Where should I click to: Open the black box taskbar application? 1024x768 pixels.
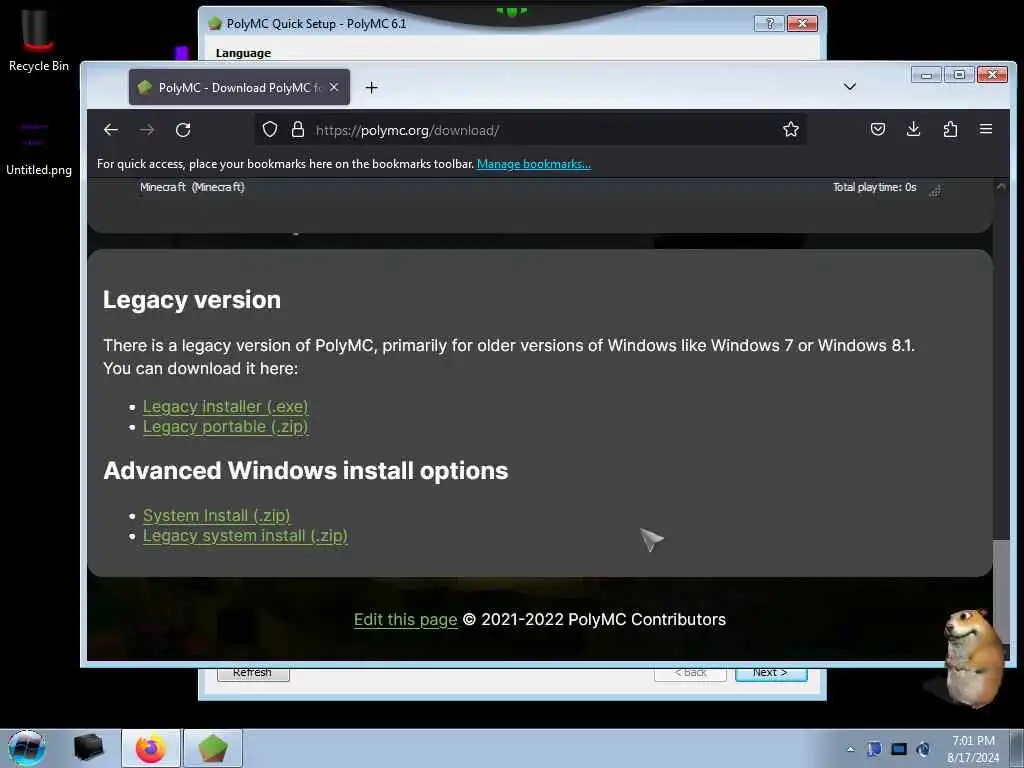point(88,748)
